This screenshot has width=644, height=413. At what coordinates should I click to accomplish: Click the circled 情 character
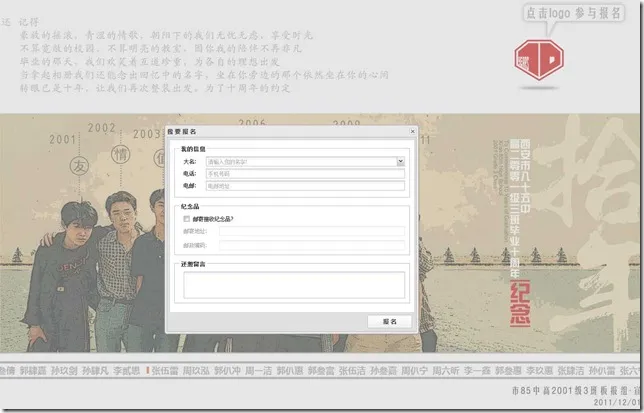click(x=121, y=155)
